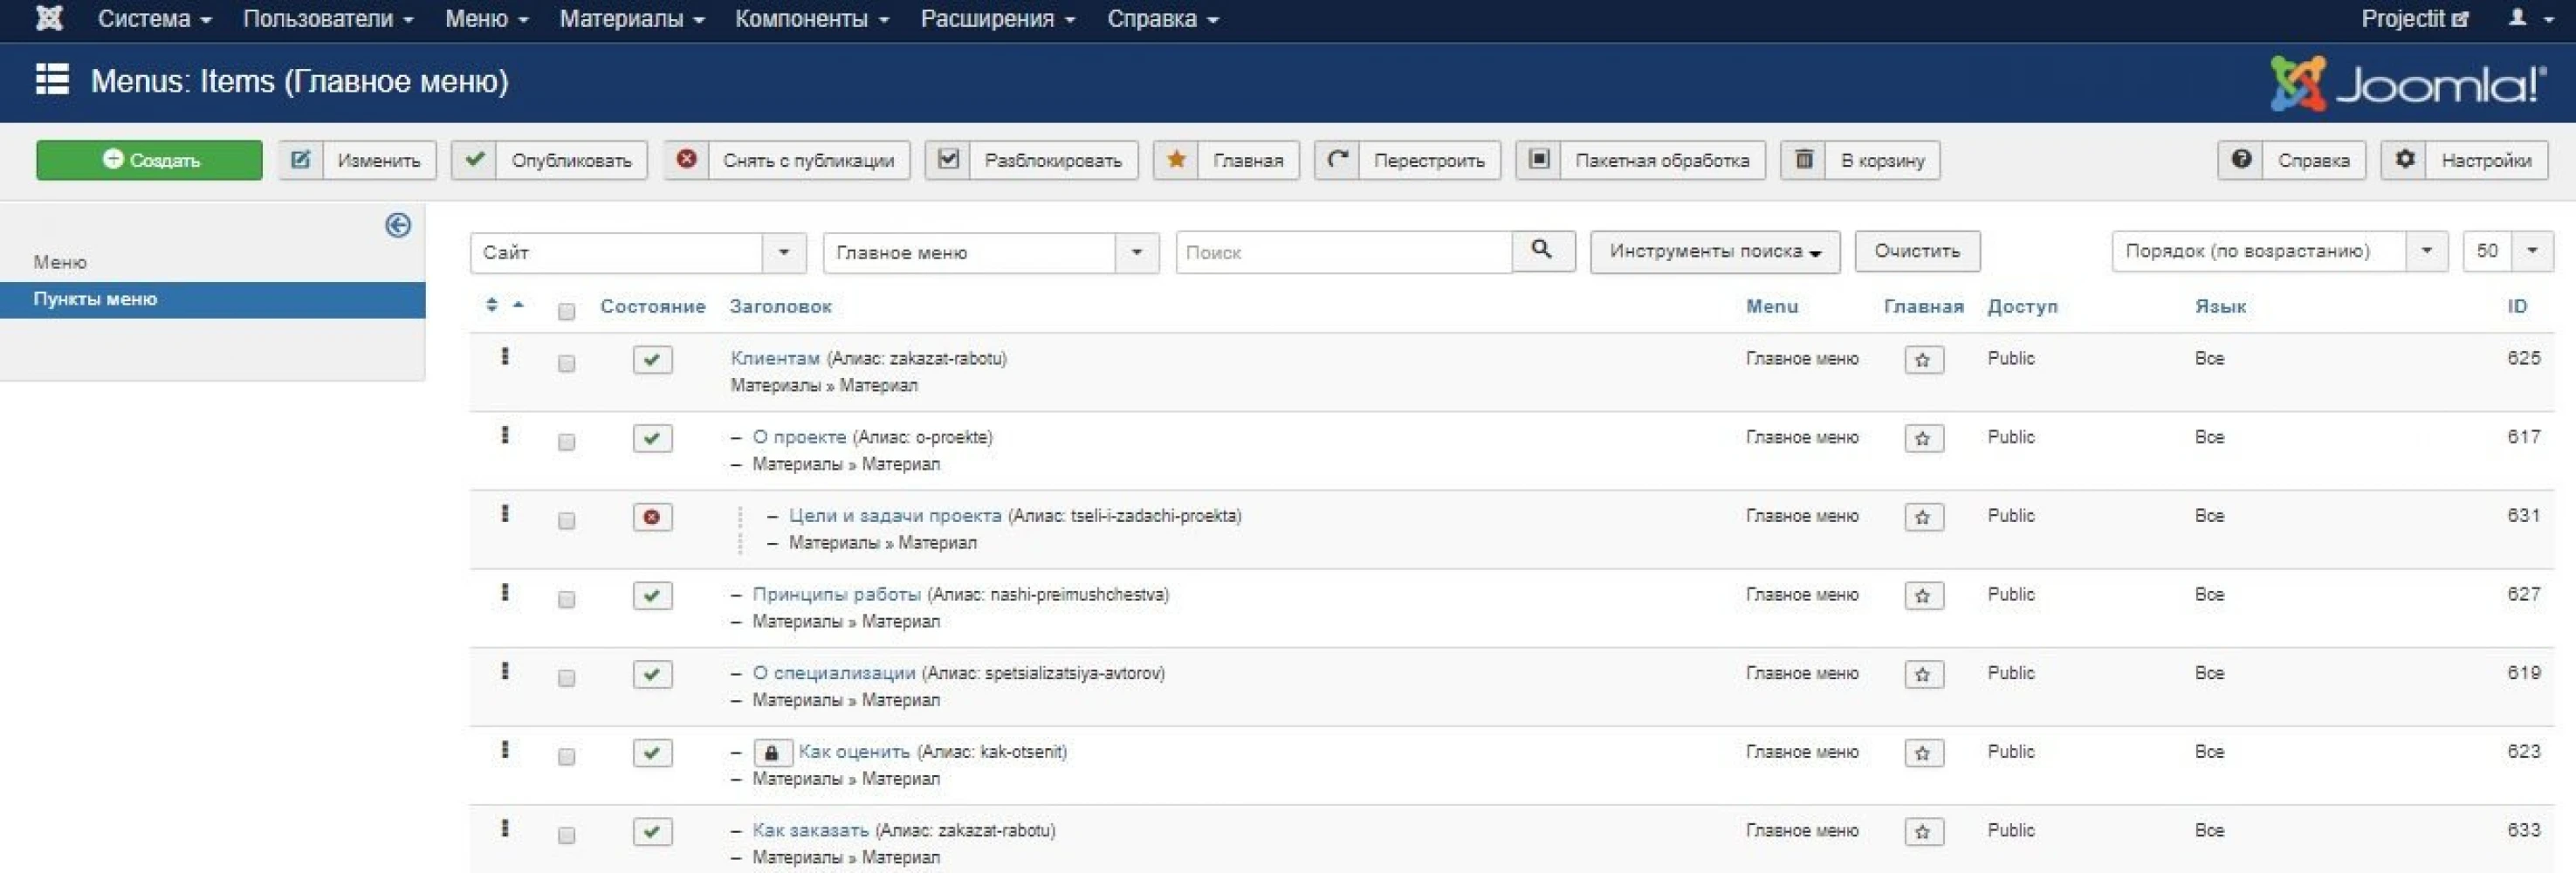Image resolution: width=2576 pixels, height=873 pixels.
Task: Collapse the sidebar with the arrow icon
Action: (398, 225)
